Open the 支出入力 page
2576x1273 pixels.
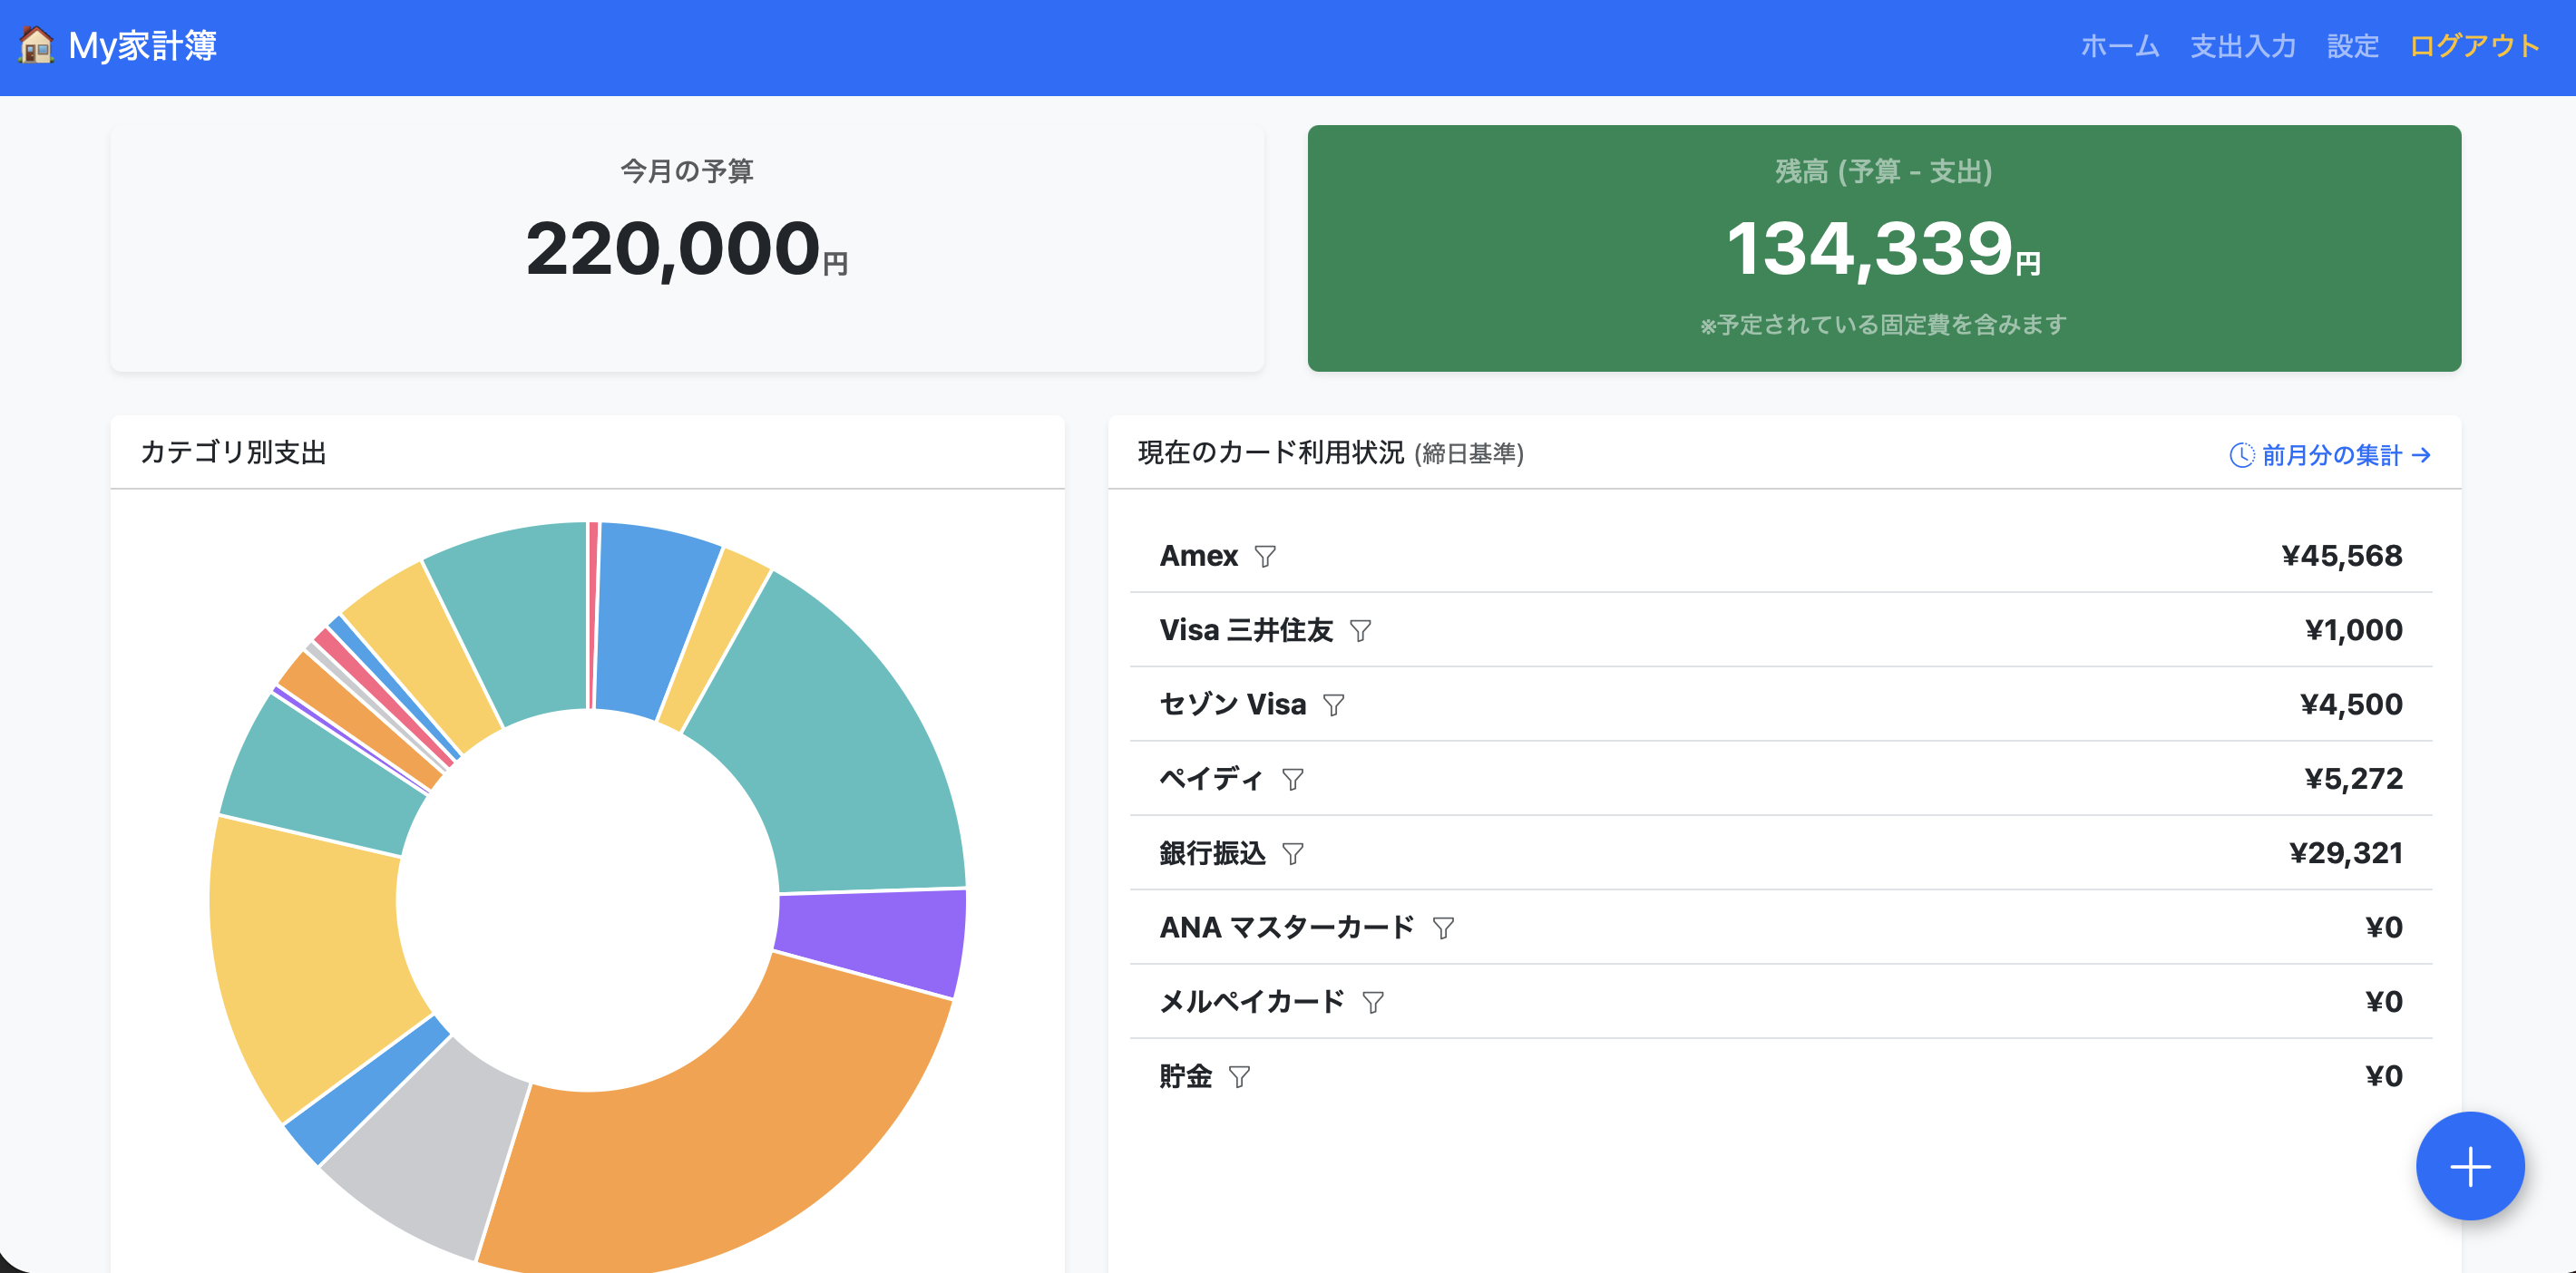click(x=2243, y=46)
